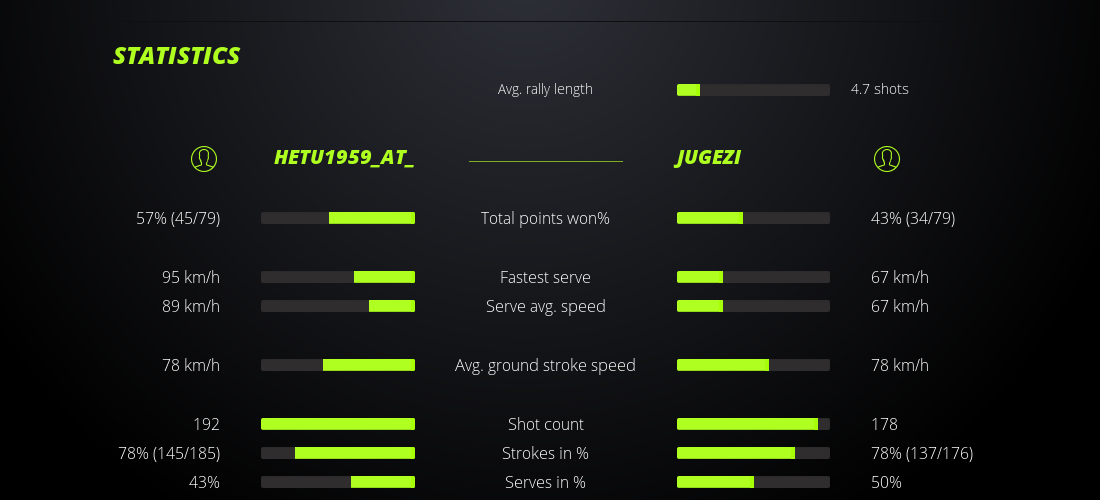Screen dimensions: 1100x500
Task: Click JUGEZI's Total points won bar
Action: [753, 218]
